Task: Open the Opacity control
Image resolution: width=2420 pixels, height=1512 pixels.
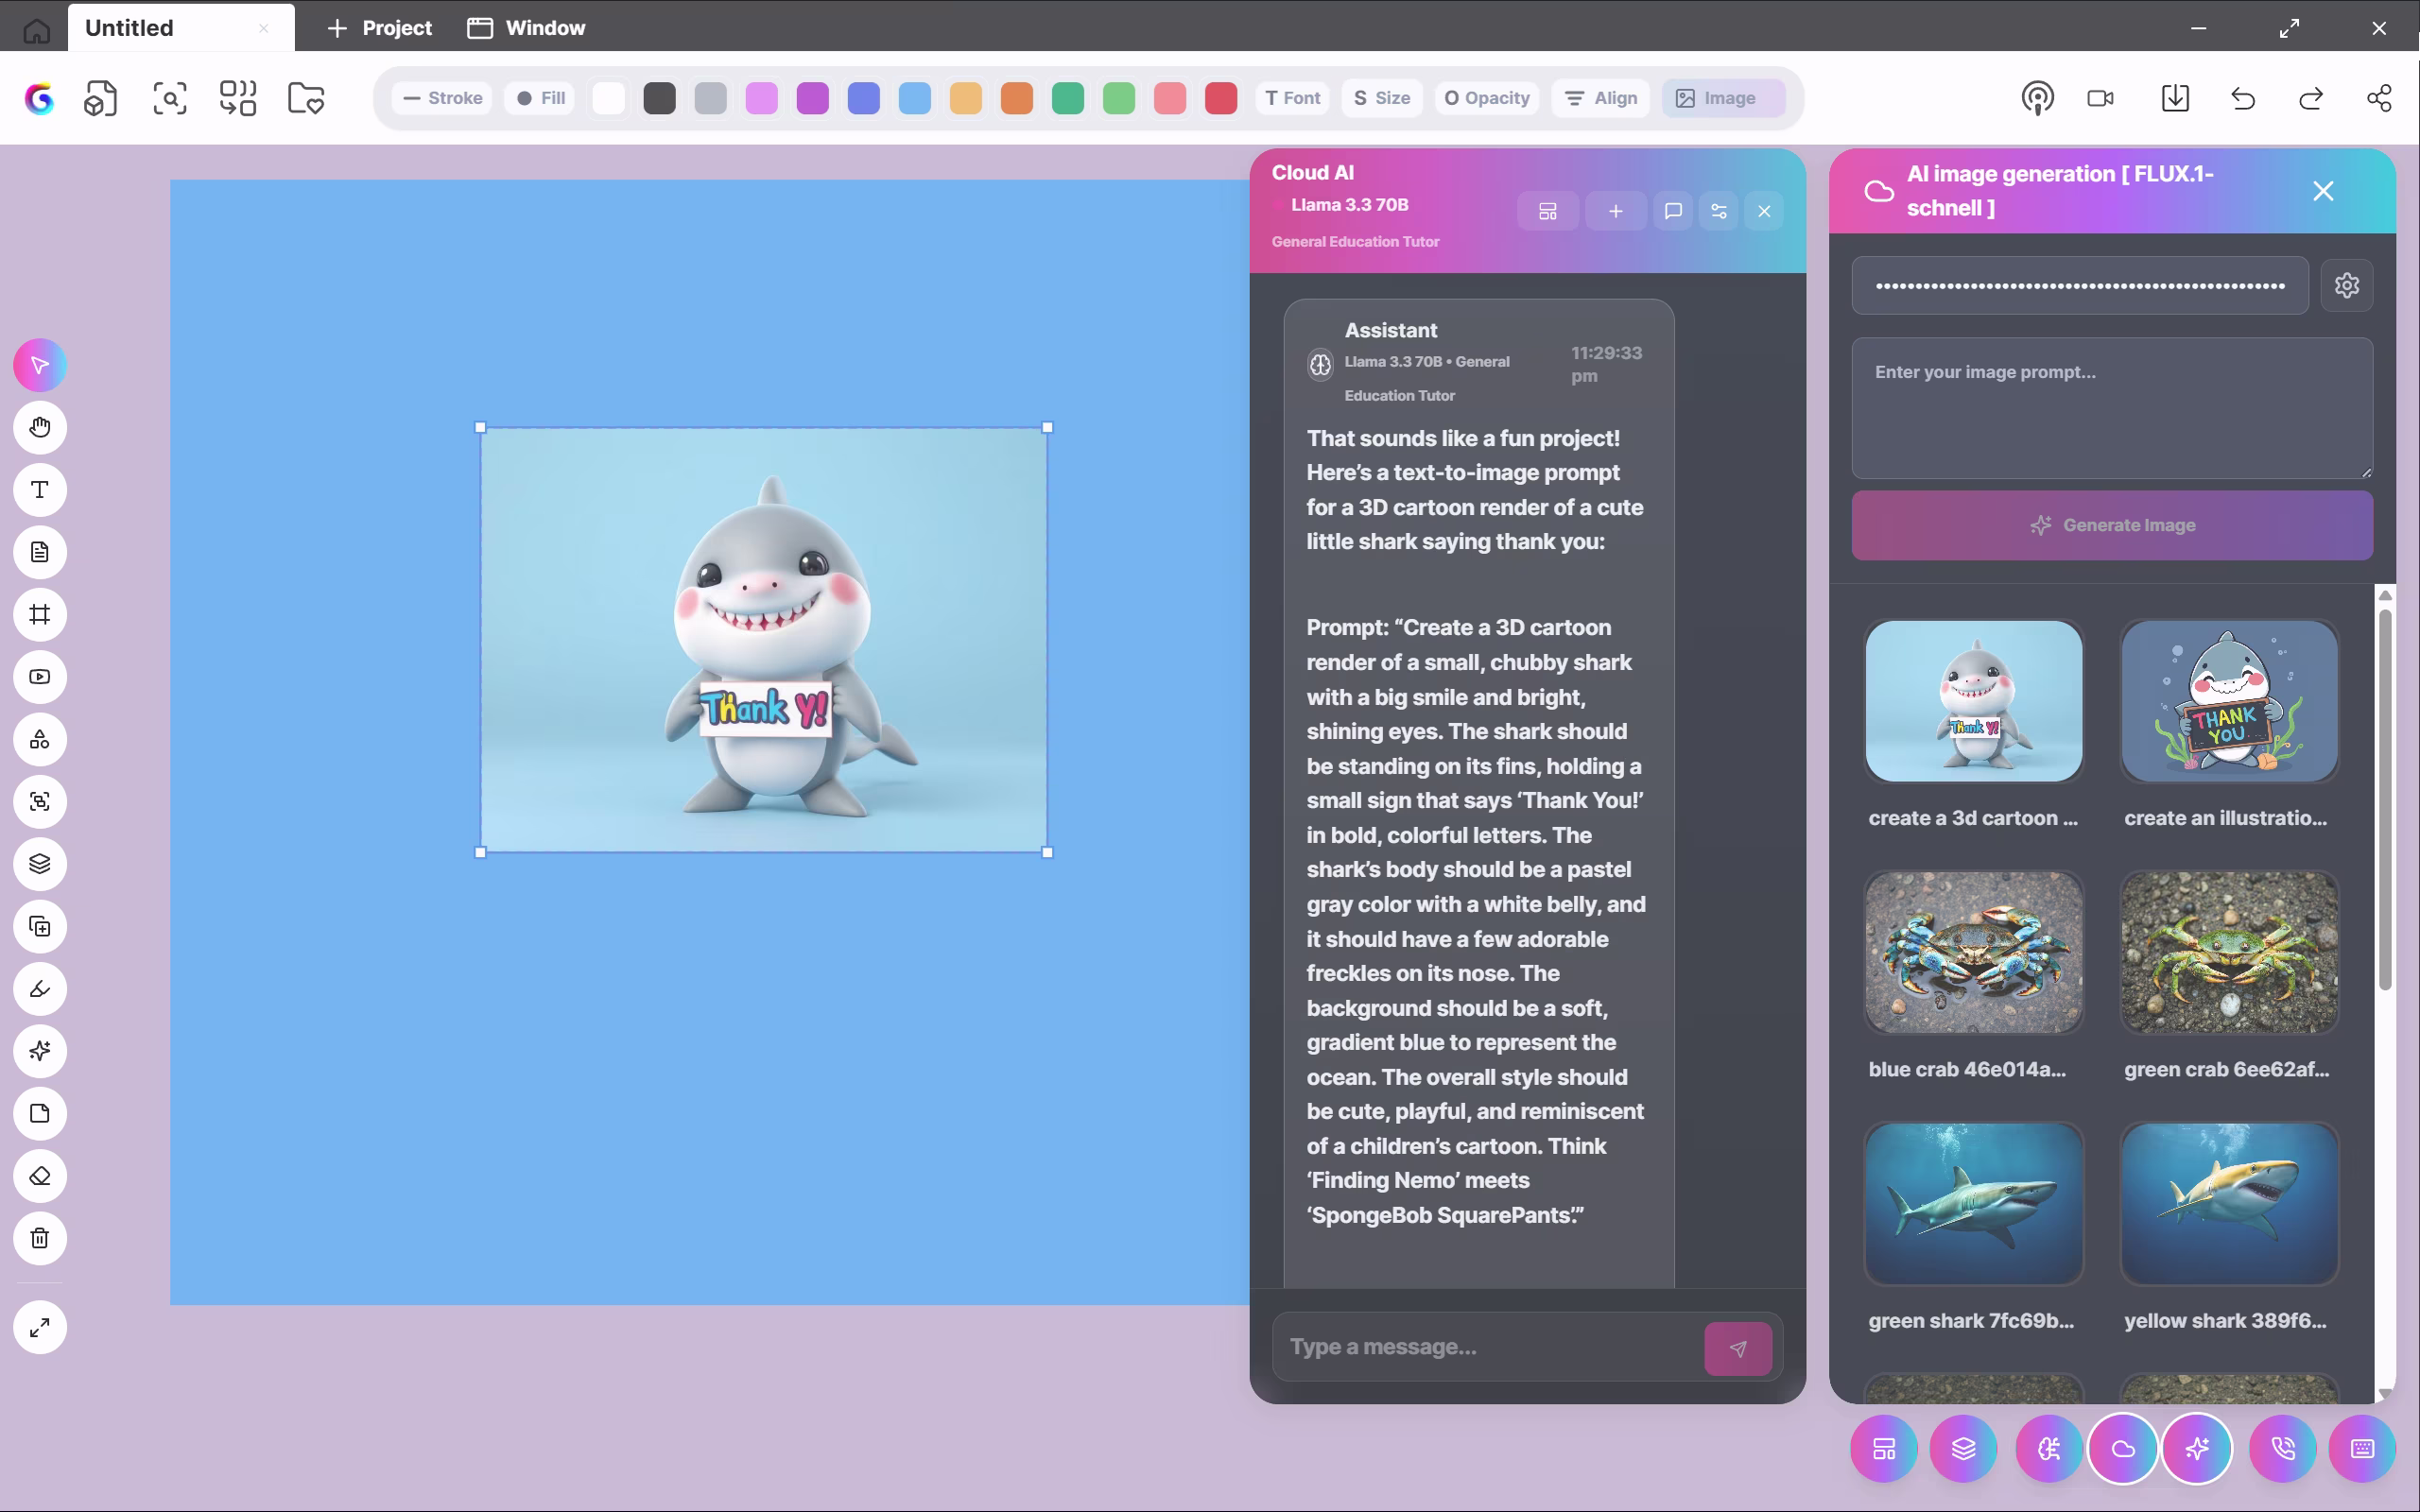Action: point(1486,98)
